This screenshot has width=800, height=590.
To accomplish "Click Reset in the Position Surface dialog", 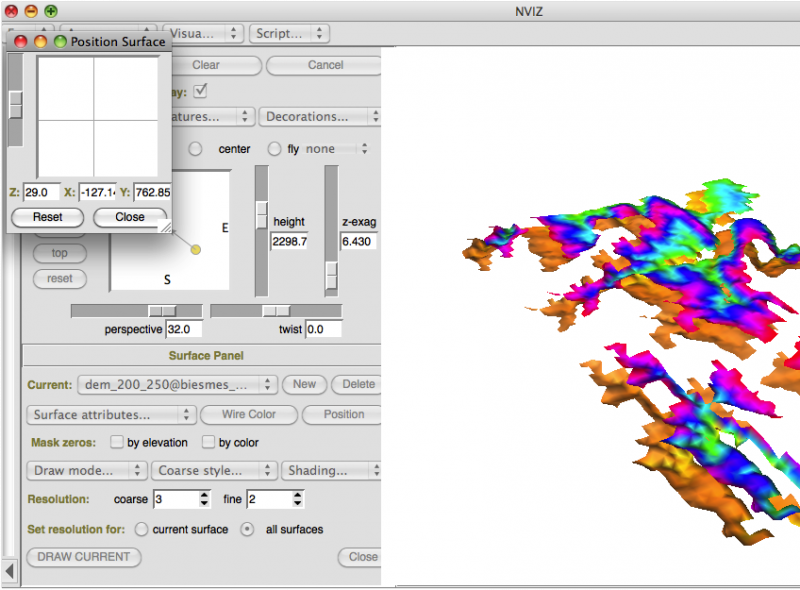I will 47,217.
